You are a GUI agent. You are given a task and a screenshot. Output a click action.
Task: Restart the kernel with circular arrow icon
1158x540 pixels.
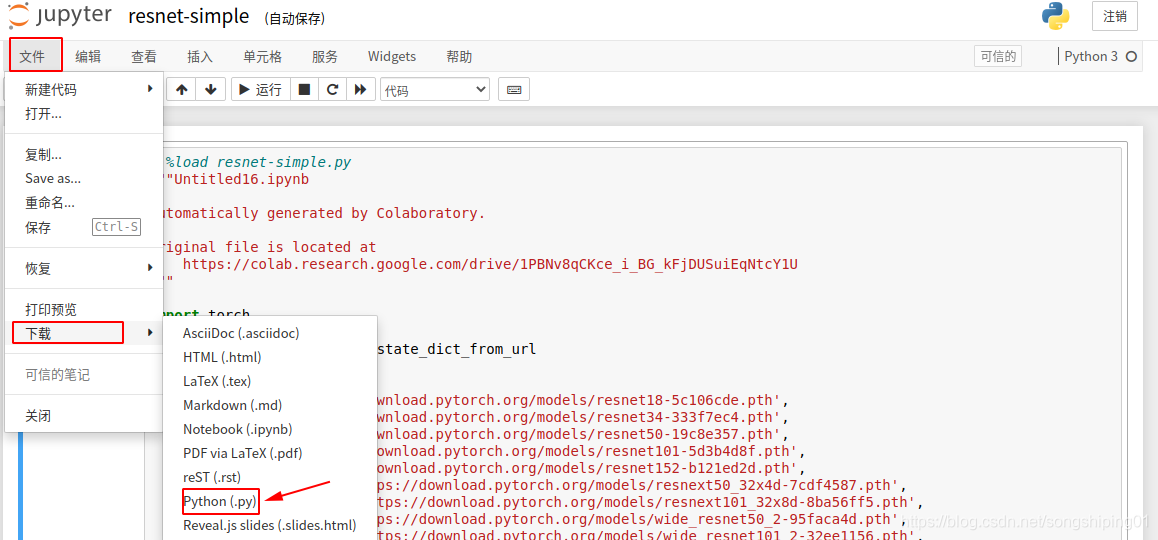(x=332, y=89)
